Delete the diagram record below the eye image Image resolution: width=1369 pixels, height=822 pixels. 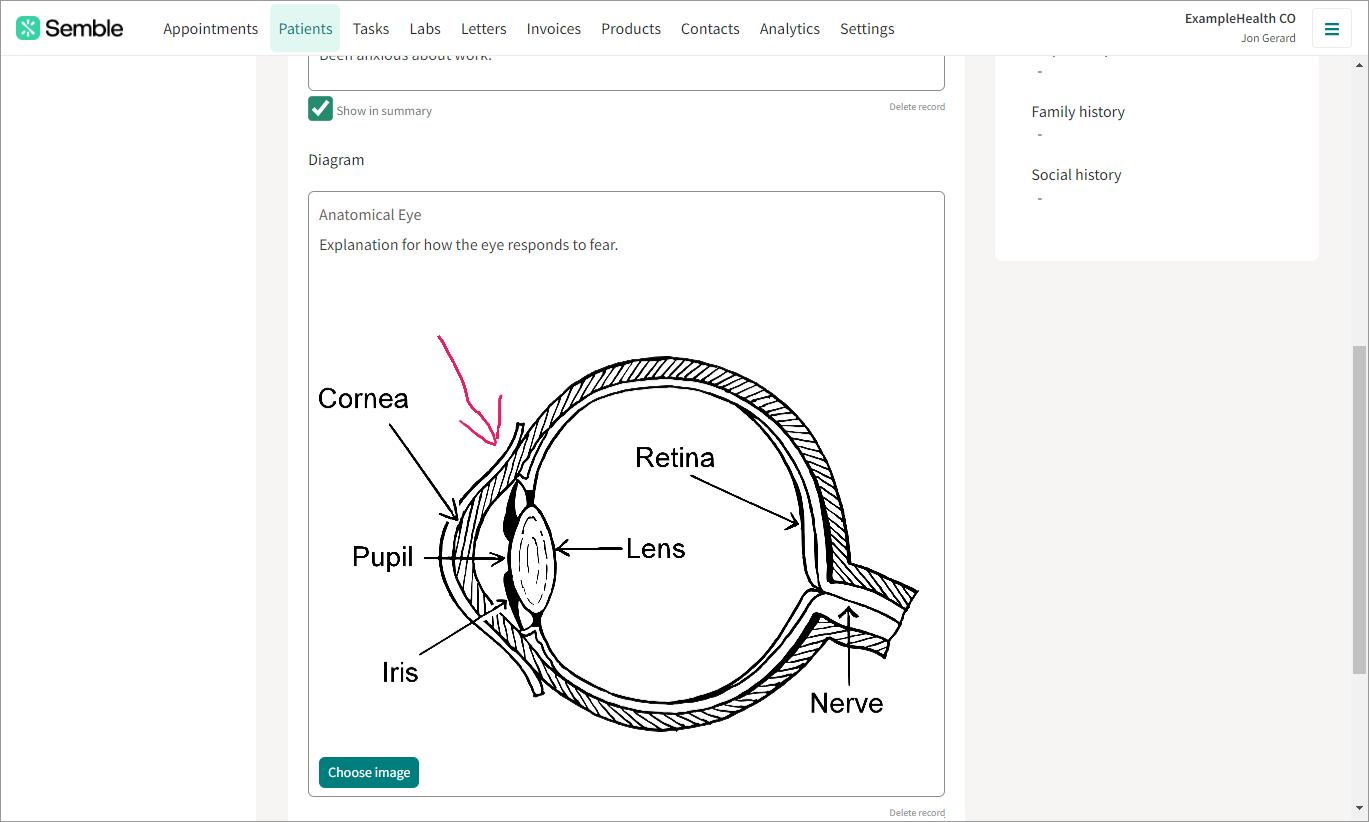click(x=917, y=813)
